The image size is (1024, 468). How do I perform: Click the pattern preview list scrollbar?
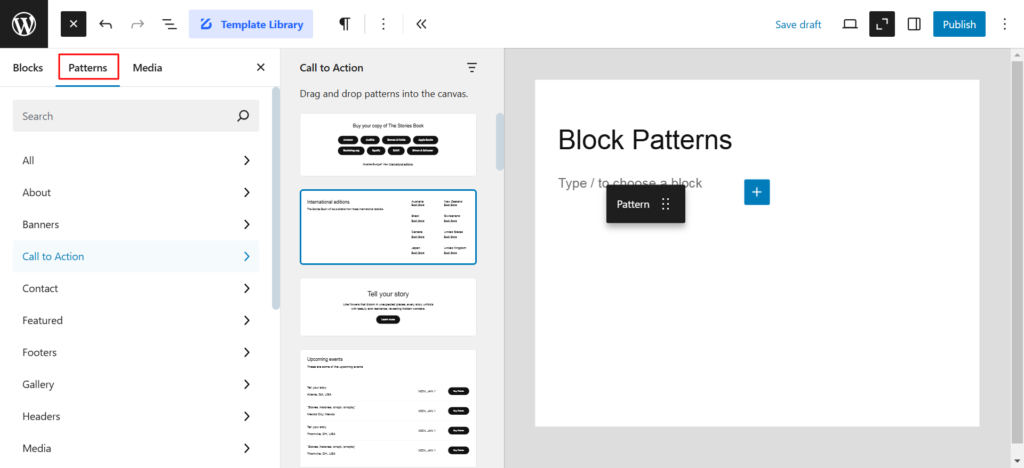pos(500,142)
